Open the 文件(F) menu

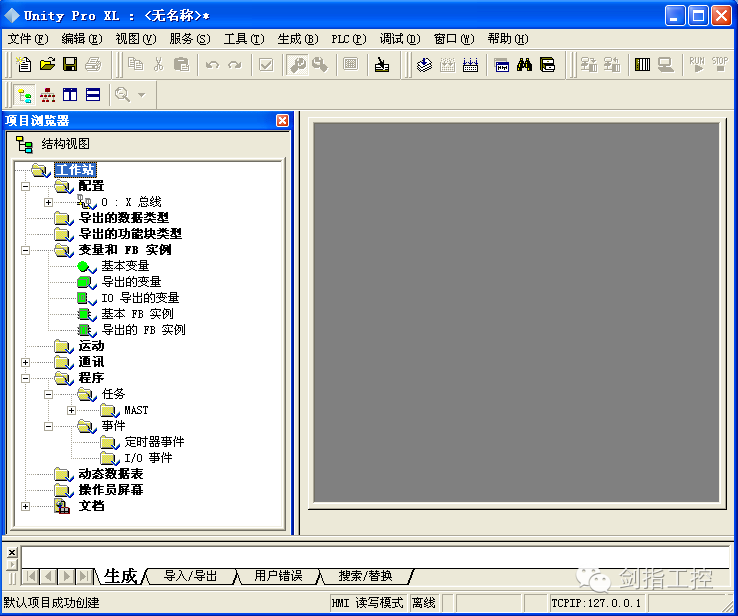[28, 39]
